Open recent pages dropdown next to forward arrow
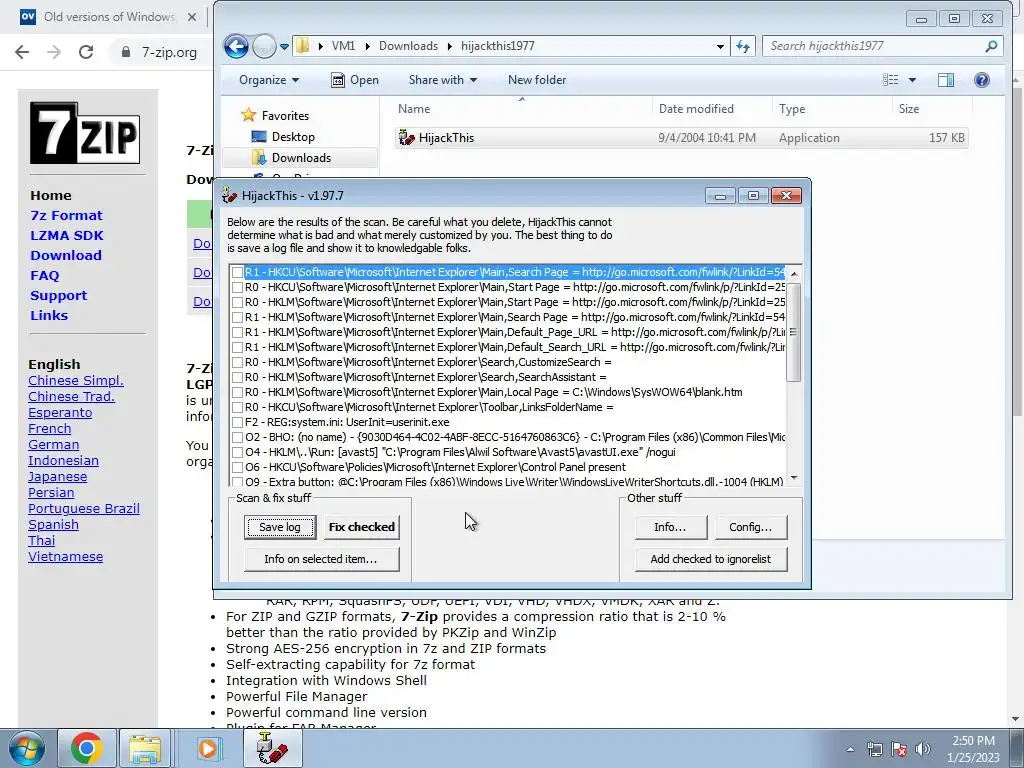Screen dimensions: 1024x768 [x=284, y=46]
